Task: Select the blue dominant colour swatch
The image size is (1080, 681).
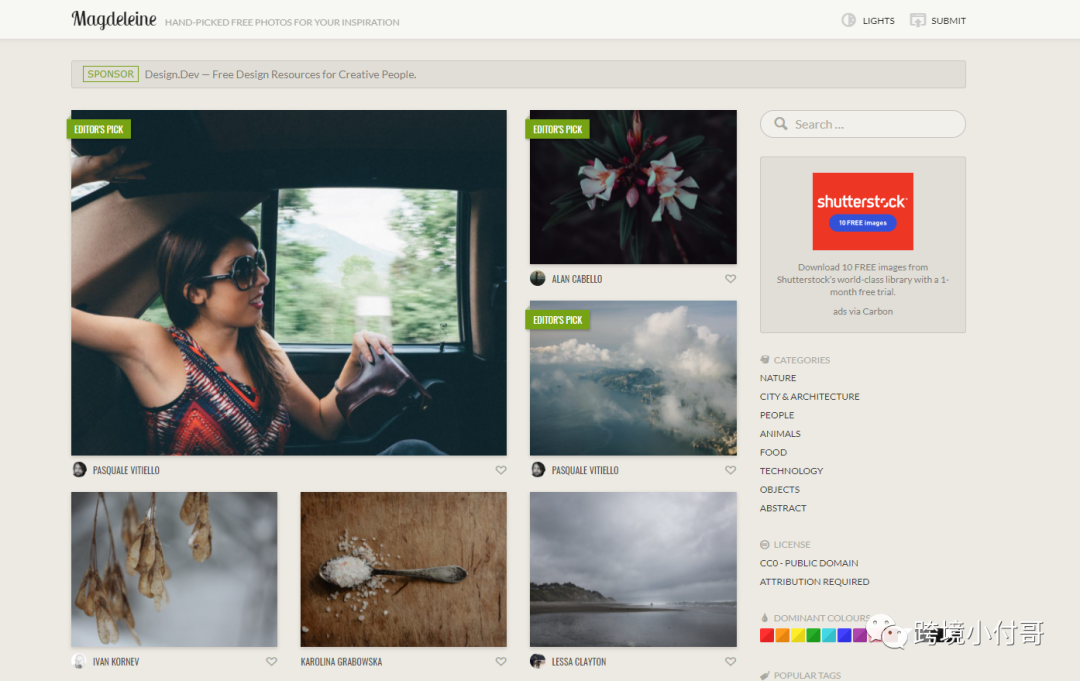Action: (844, 635)
